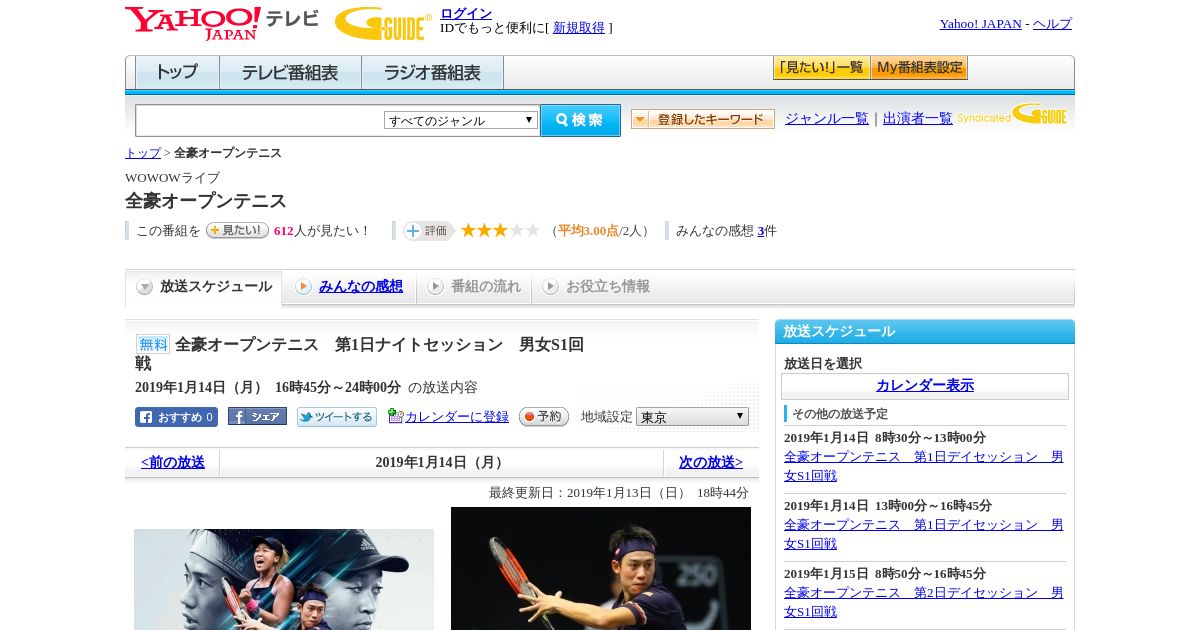Click the 評価 plus button
The height and width of the screenshot is (630, 1200).
click(x=428, y=231)
